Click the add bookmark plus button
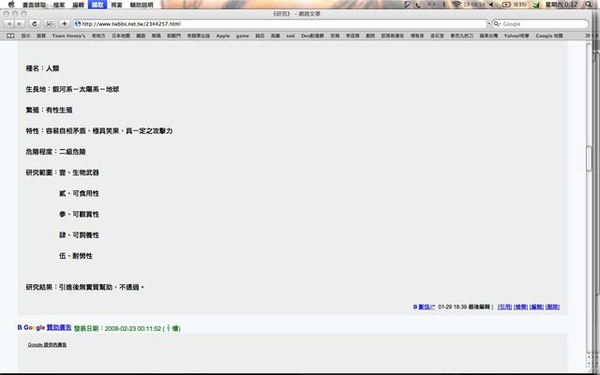This screenshot has height=375, width=600. [x=64, y=24]
